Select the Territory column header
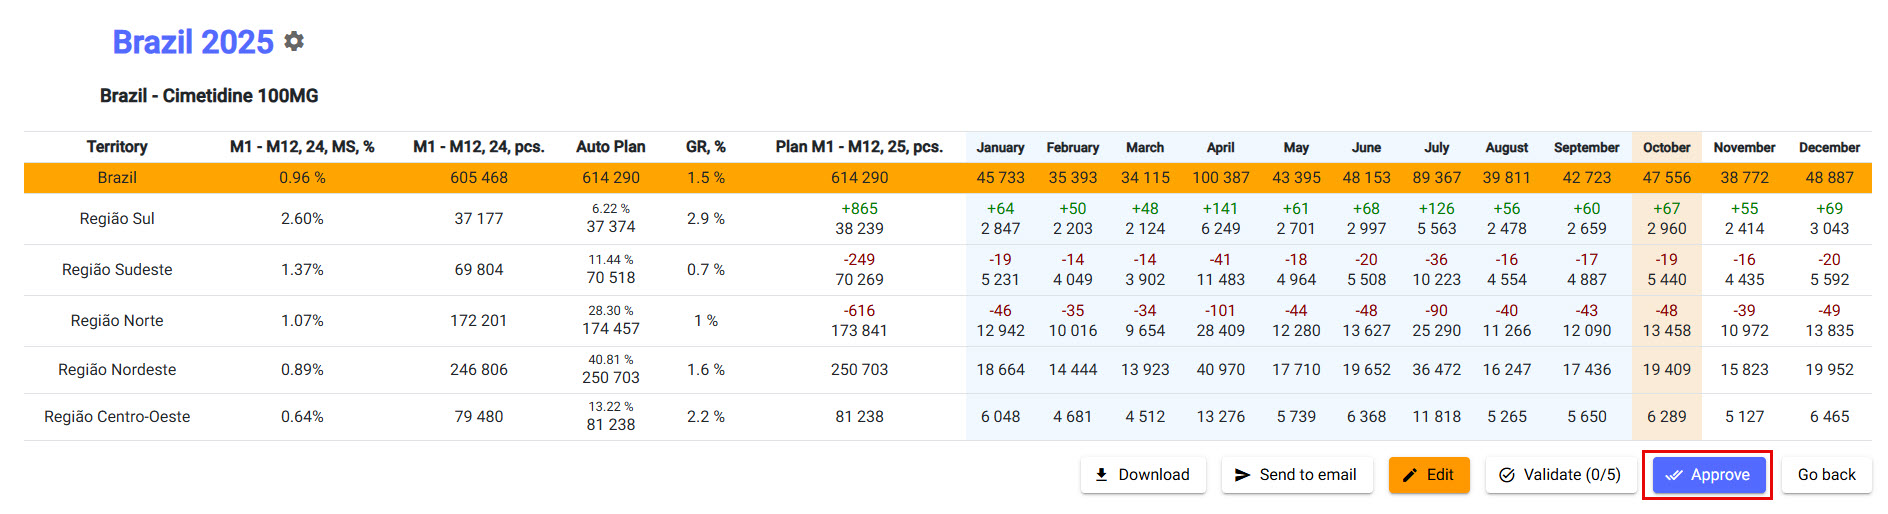The width and height of the screenshot is (1888, 514). tap(117, 147)
